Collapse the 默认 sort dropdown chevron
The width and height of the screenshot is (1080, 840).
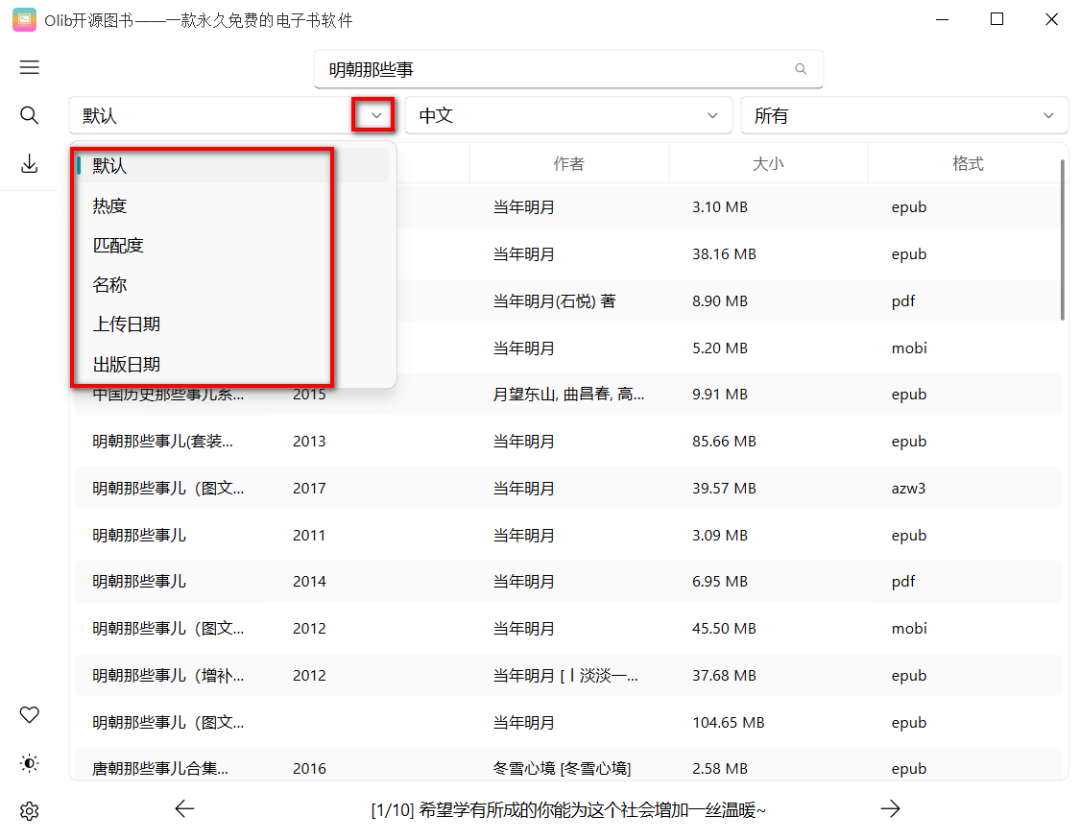tap(376, 116)
